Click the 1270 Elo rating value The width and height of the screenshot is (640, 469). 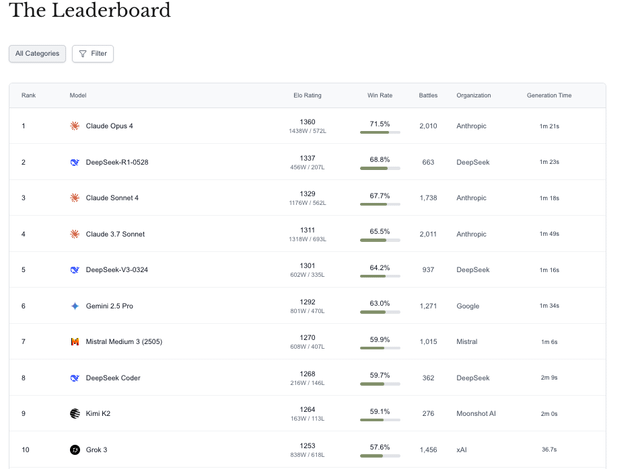click(x=307, y=338)
